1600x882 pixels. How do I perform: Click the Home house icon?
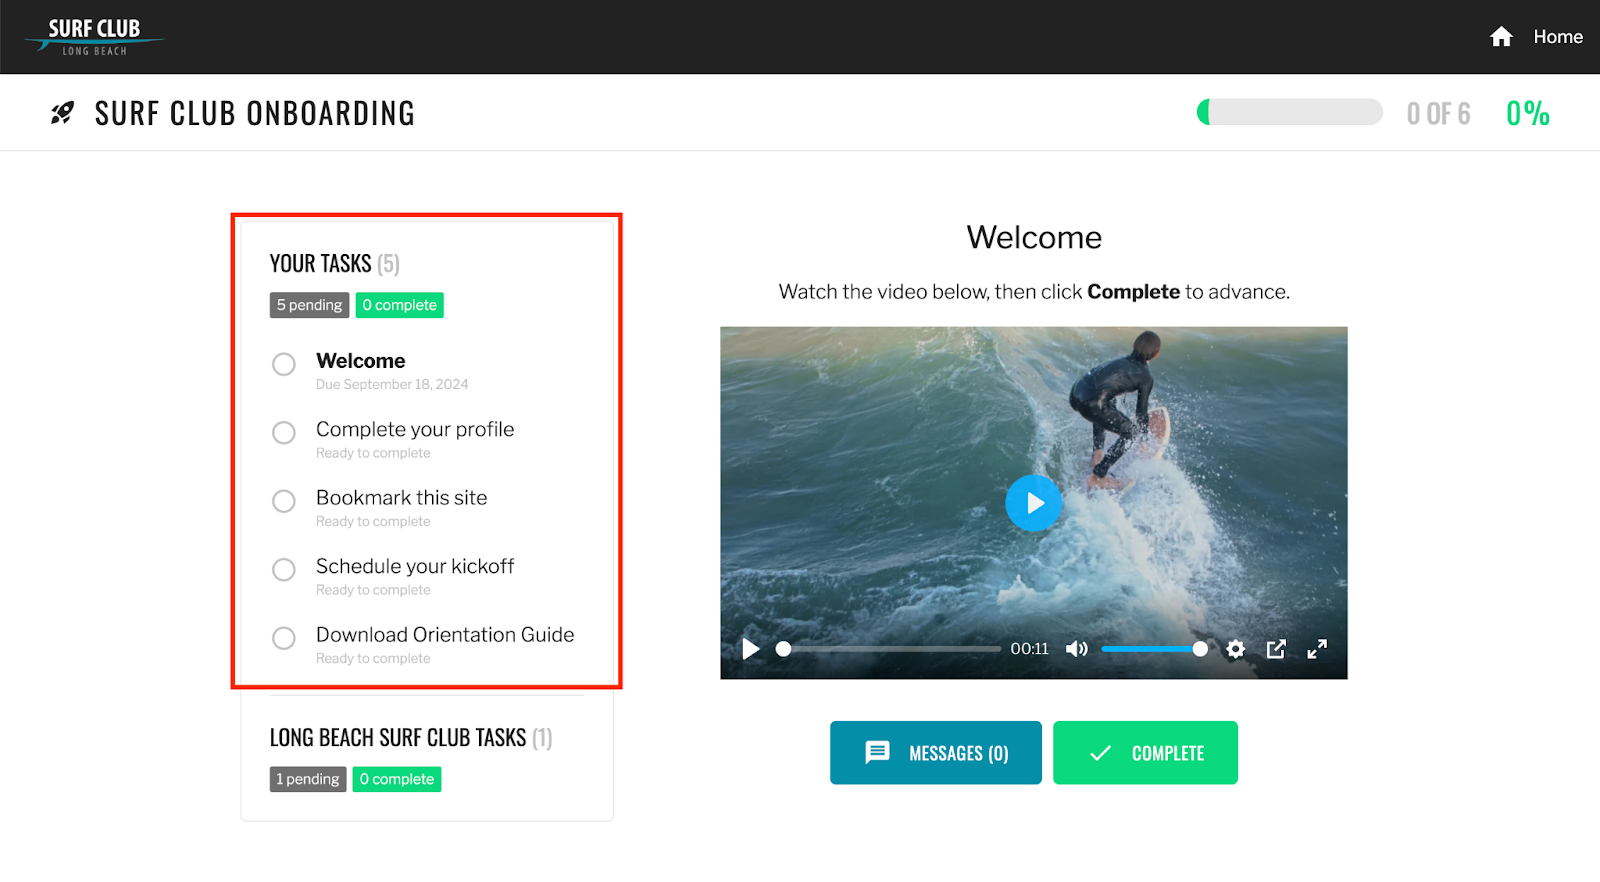pos(1501,37)
